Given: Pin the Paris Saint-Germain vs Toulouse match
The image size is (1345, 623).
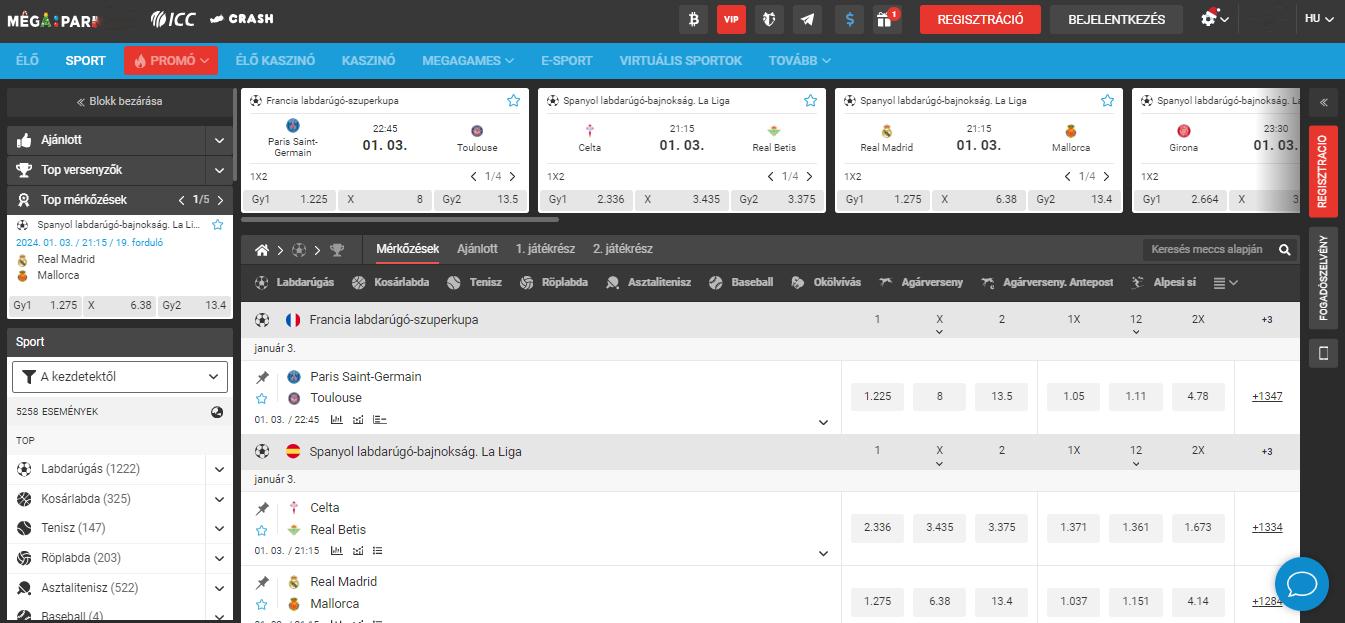Looking at the screenshot, I should 262,377.
